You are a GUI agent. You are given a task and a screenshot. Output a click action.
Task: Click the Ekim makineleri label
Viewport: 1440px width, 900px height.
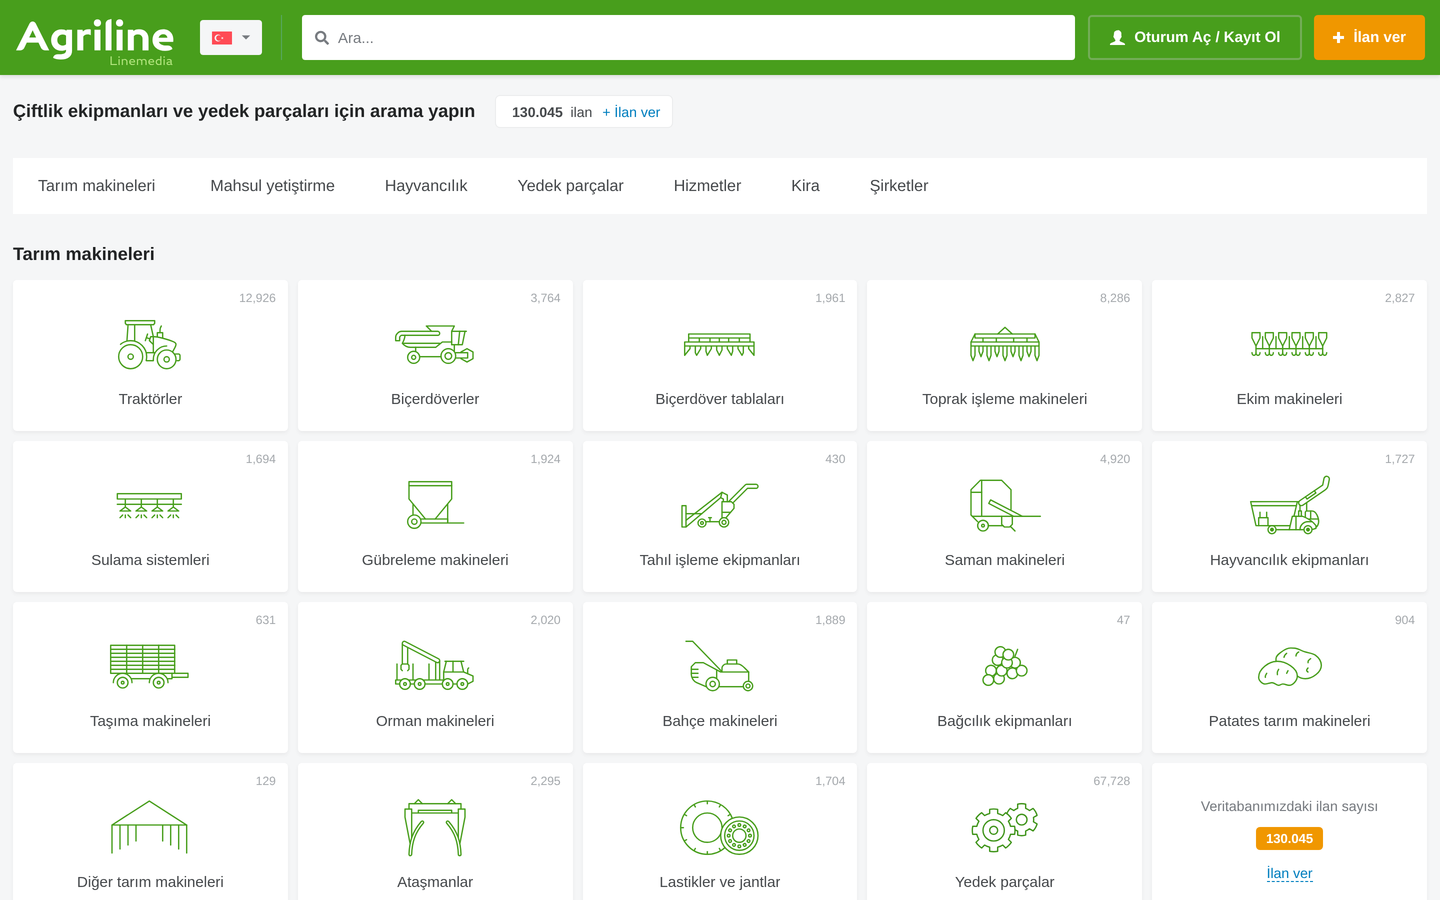click(1289, 399)
